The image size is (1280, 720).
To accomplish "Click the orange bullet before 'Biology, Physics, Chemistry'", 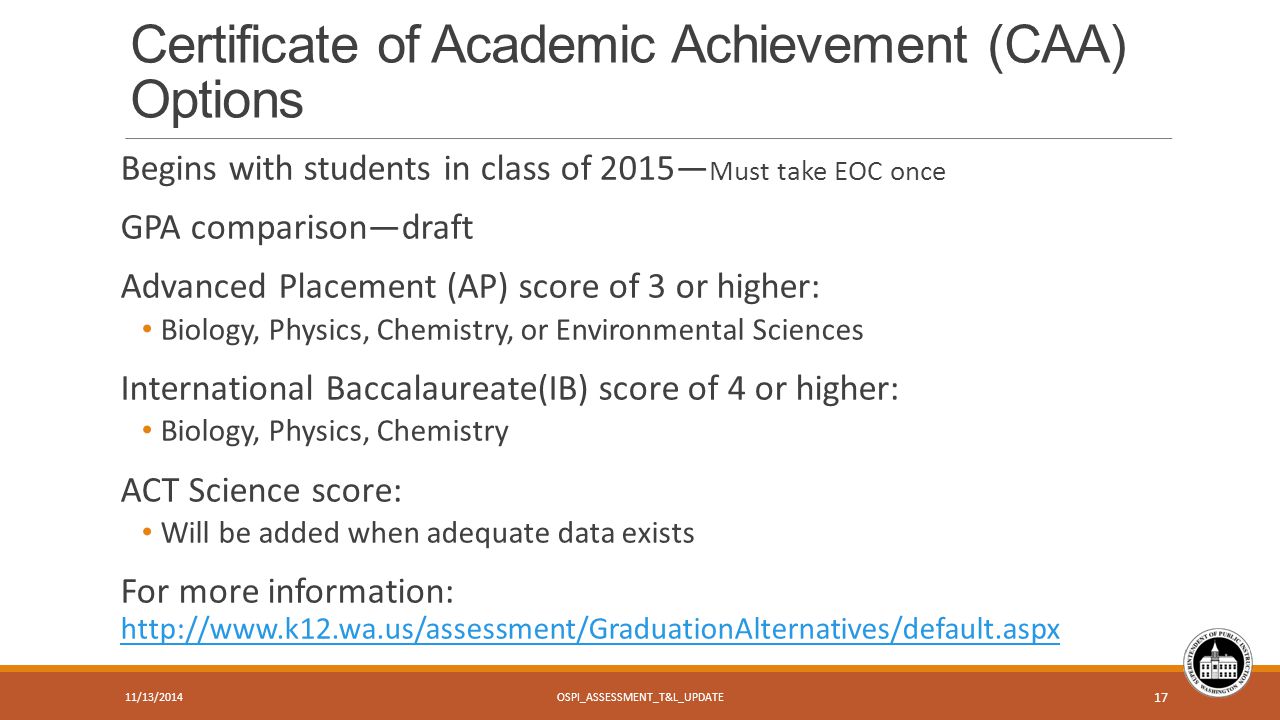I will point(148,431).
